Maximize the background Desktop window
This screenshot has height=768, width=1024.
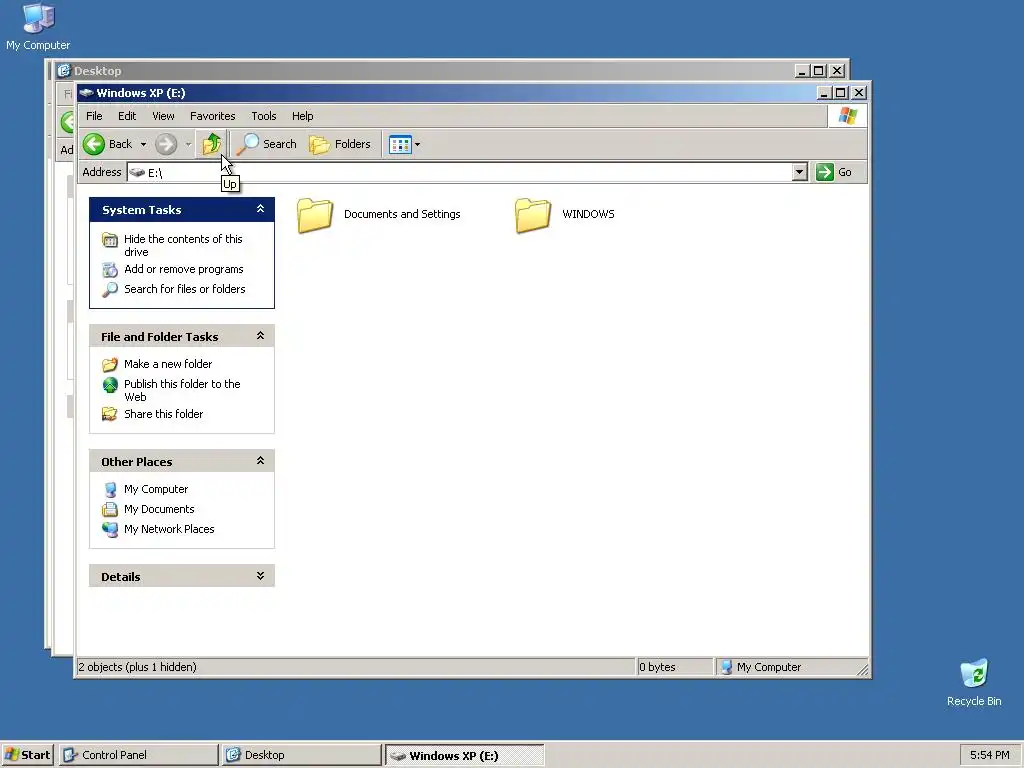coord(819,71)
